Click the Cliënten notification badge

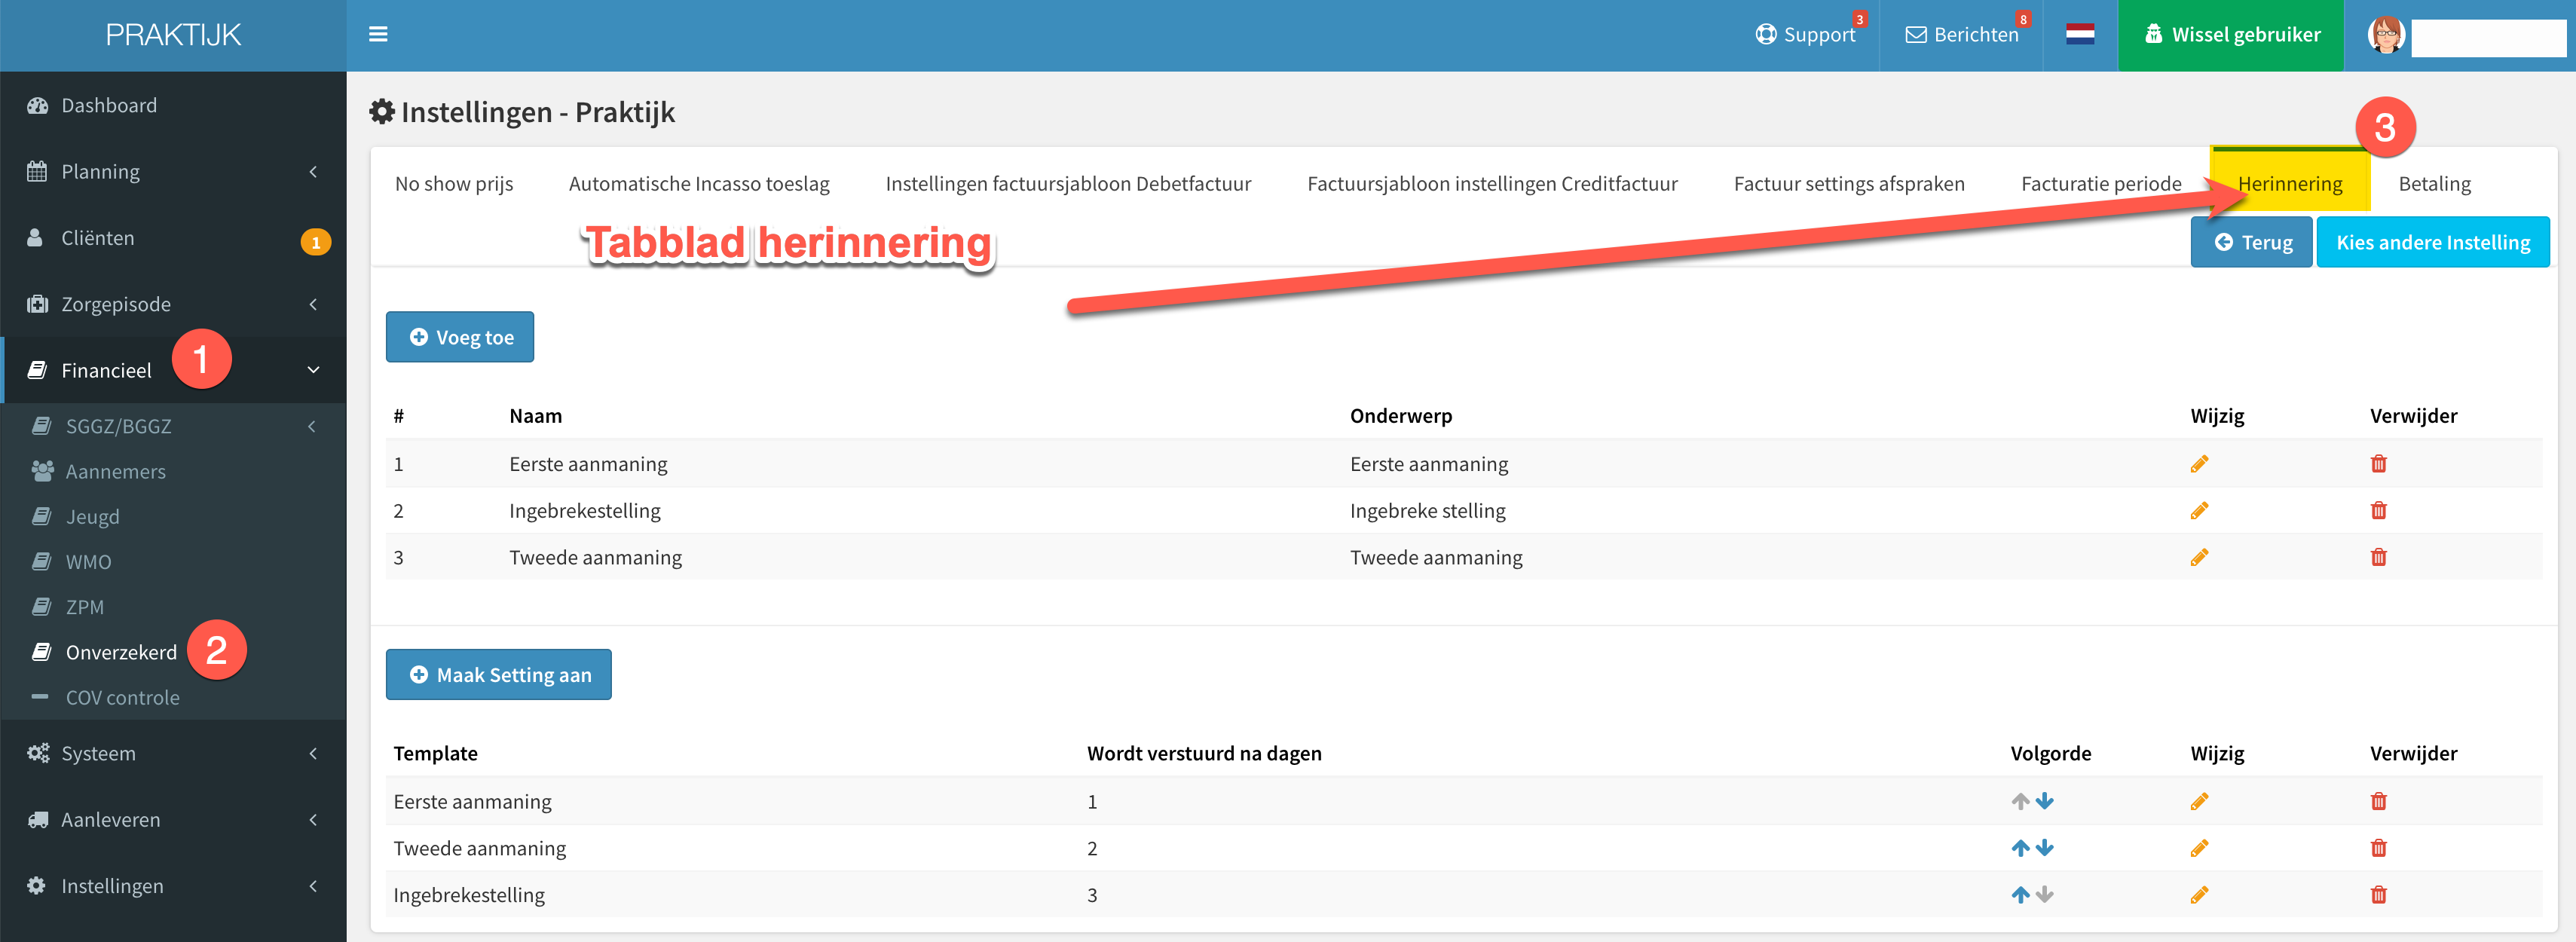(x=316, y=242)
